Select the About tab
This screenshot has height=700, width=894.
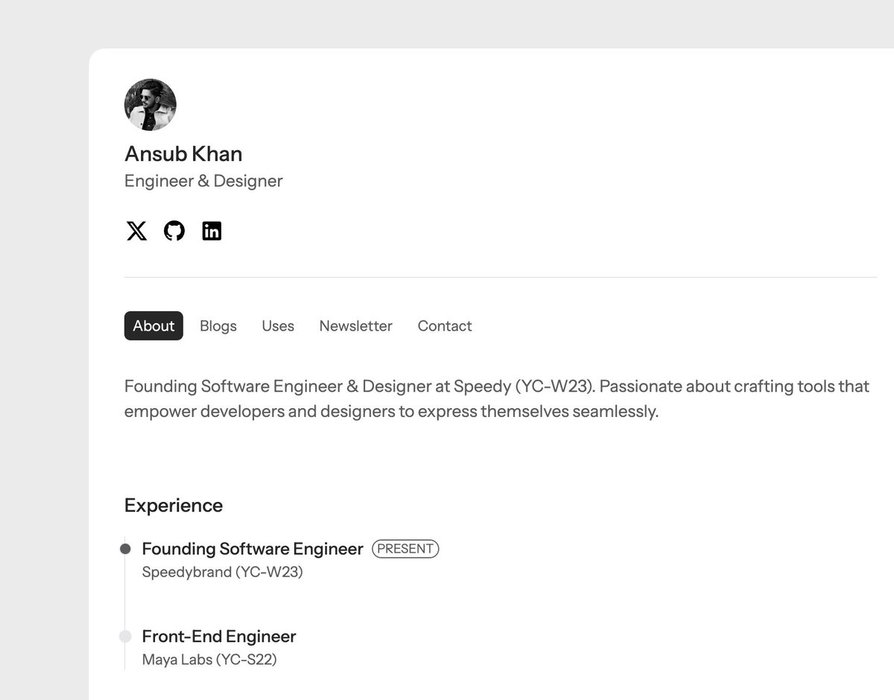click(153, 325)
